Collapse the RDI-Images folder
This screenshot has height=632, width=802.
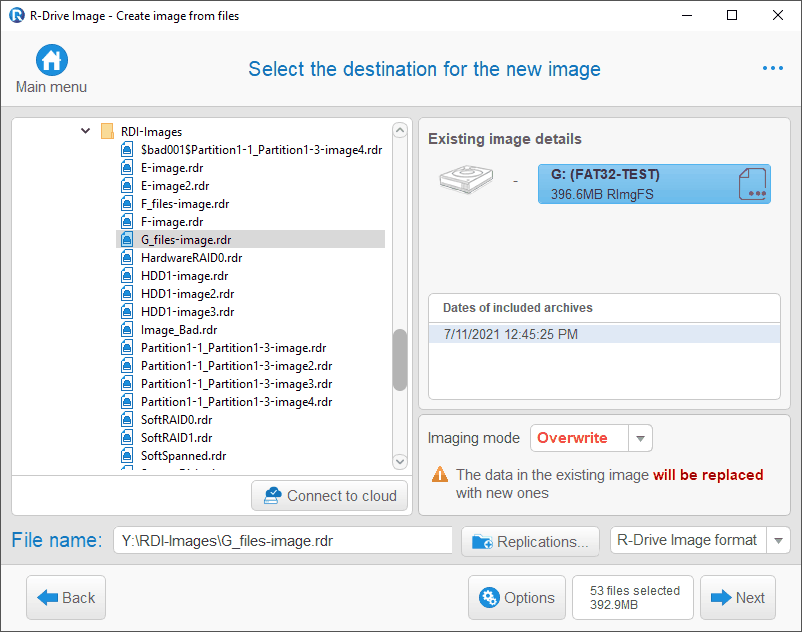85,131
